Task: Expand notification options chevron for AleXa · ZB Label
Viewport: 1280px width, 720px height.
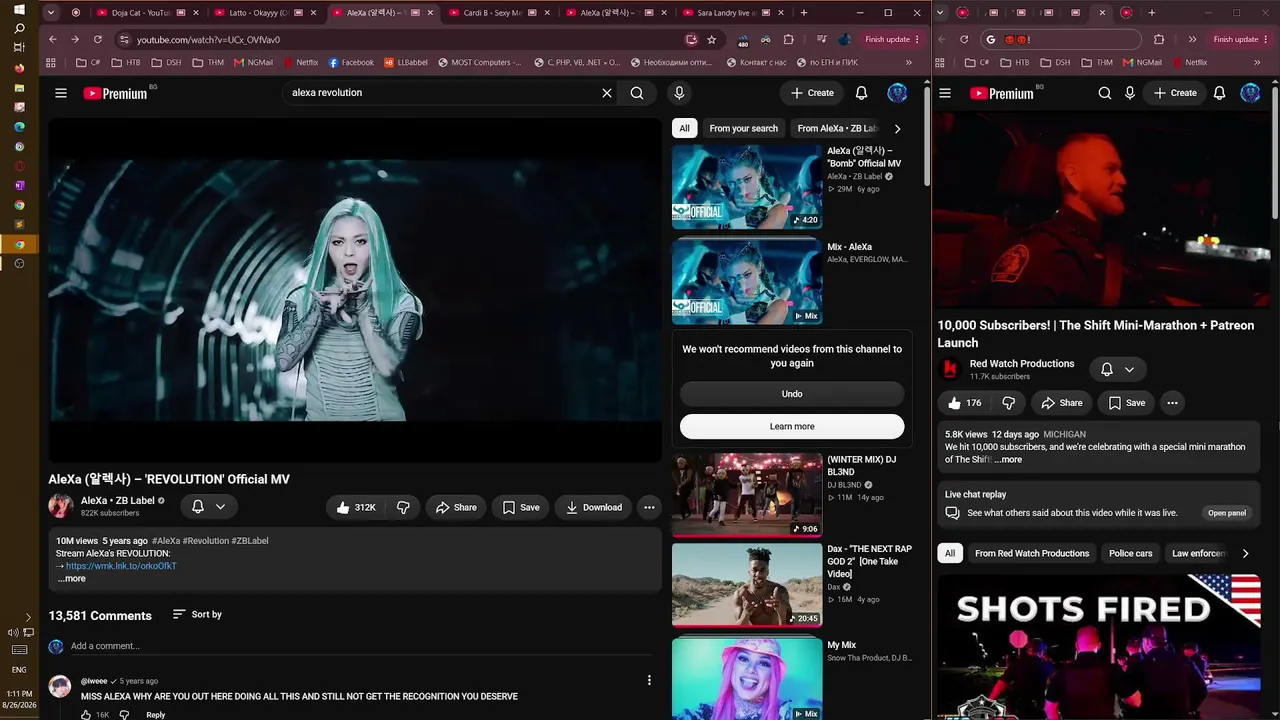Action: pyautogui.click(x=220, y=507)
